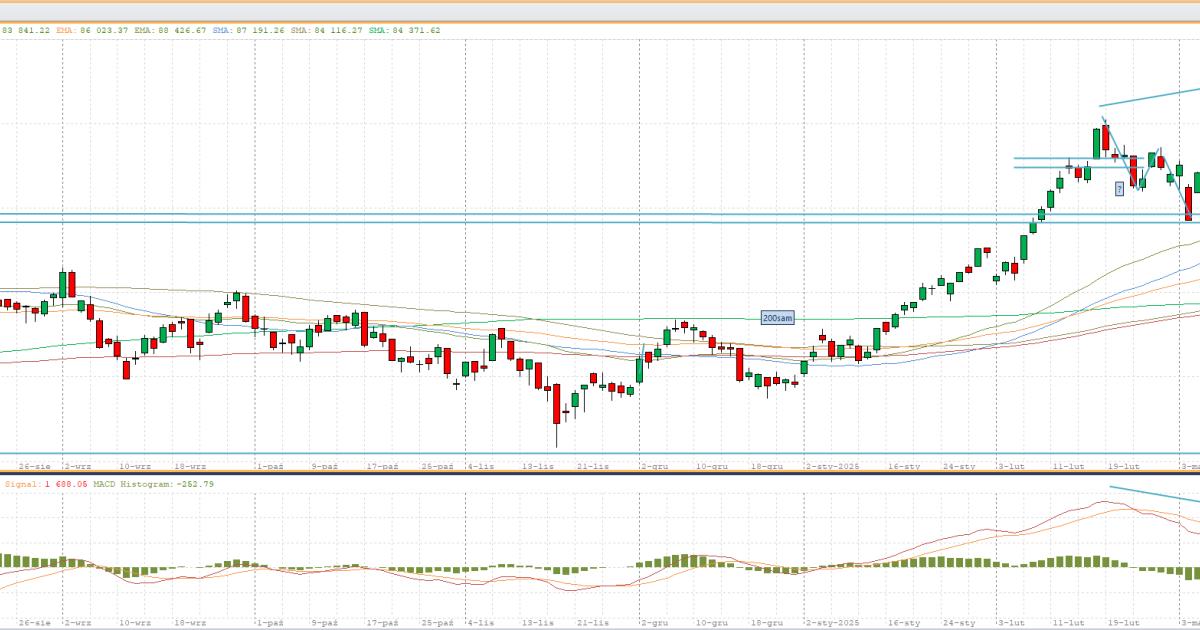Select 2-gru date on the MACD panel axis

point(655,621)
